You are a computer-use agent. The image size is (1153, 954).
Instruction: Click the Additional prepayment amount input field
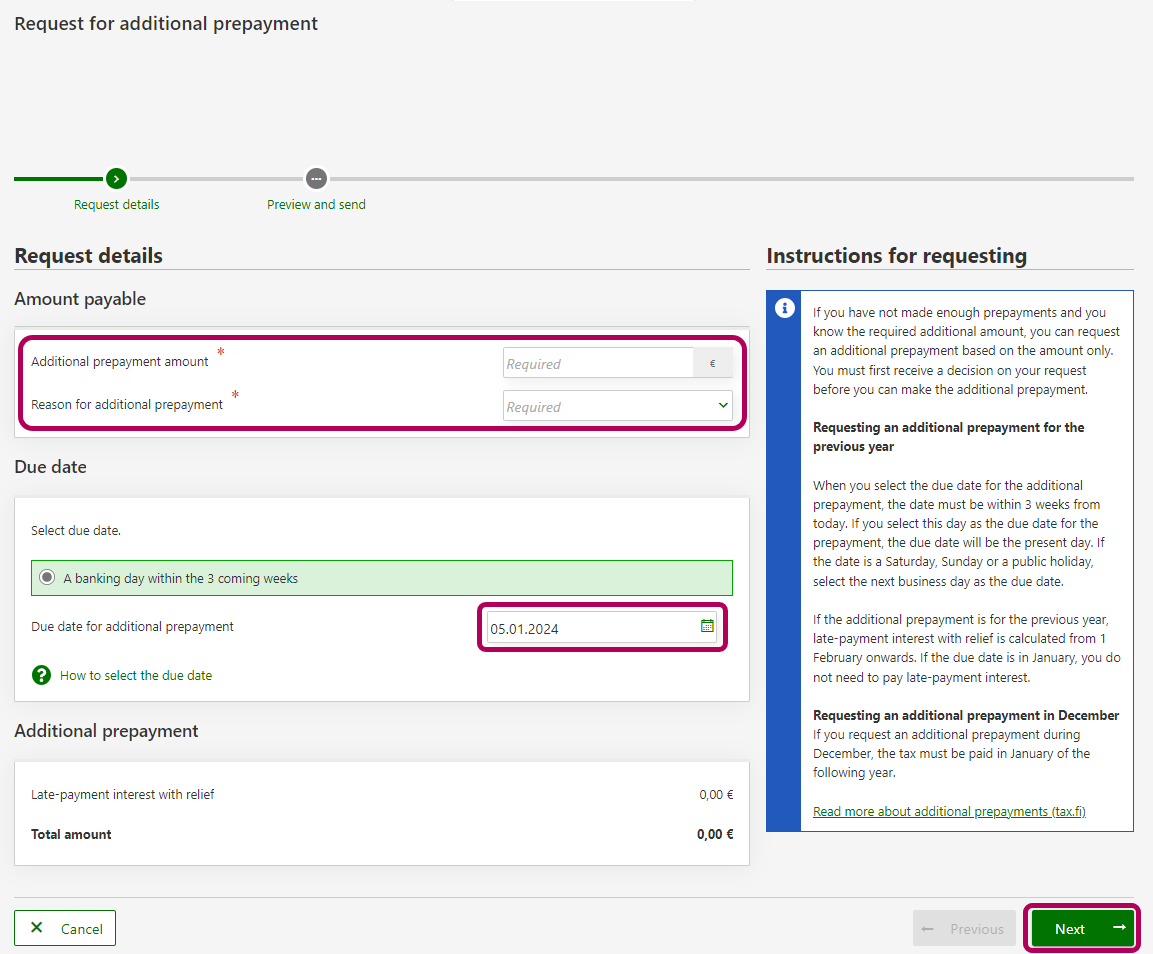pos(597,363)
